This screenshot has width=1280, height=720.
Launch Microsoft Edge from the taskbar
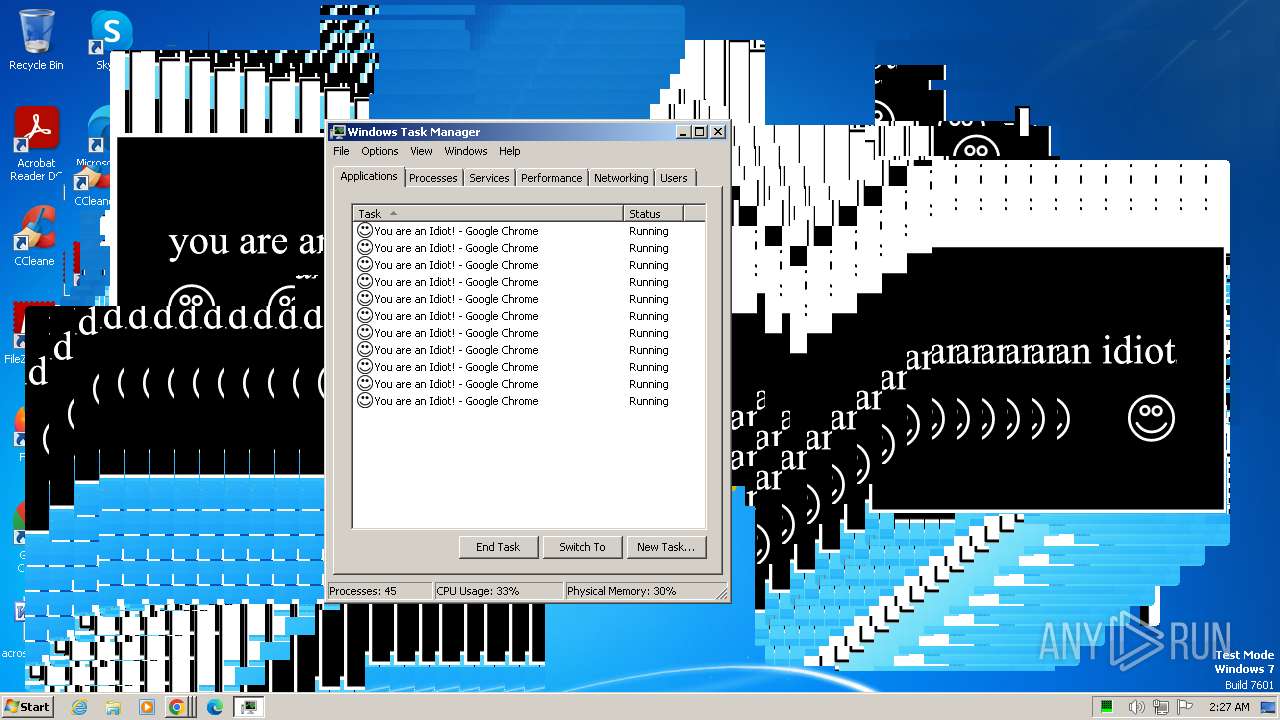tap(215, 707)
